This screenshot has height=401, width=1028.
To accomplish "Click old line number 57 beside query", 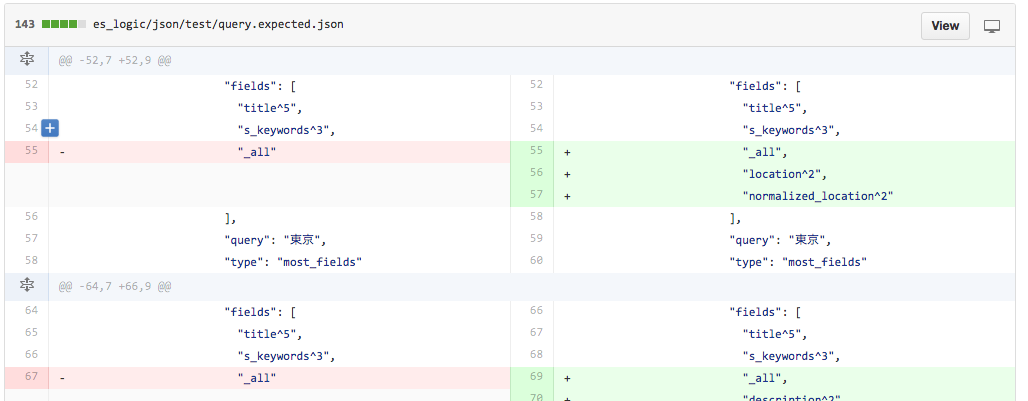I will pyautogui.click(x=31, y=239).
